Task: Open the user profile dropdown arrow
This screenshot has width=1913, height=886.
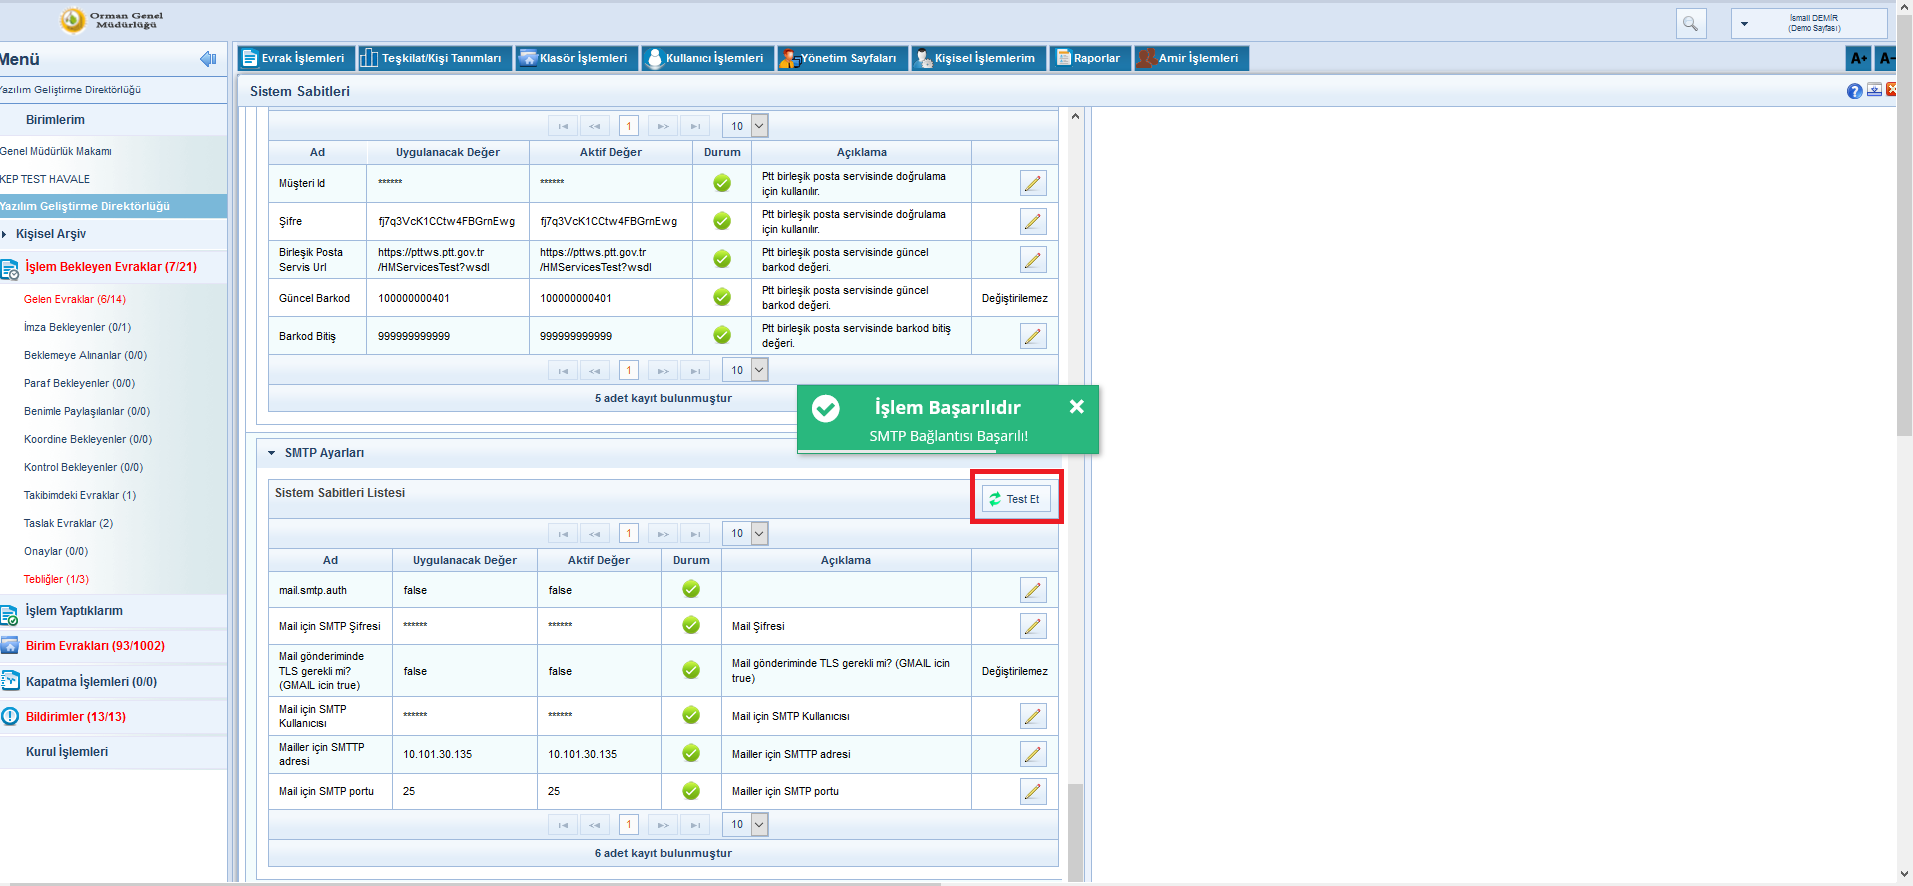Action: (1744, 23)
